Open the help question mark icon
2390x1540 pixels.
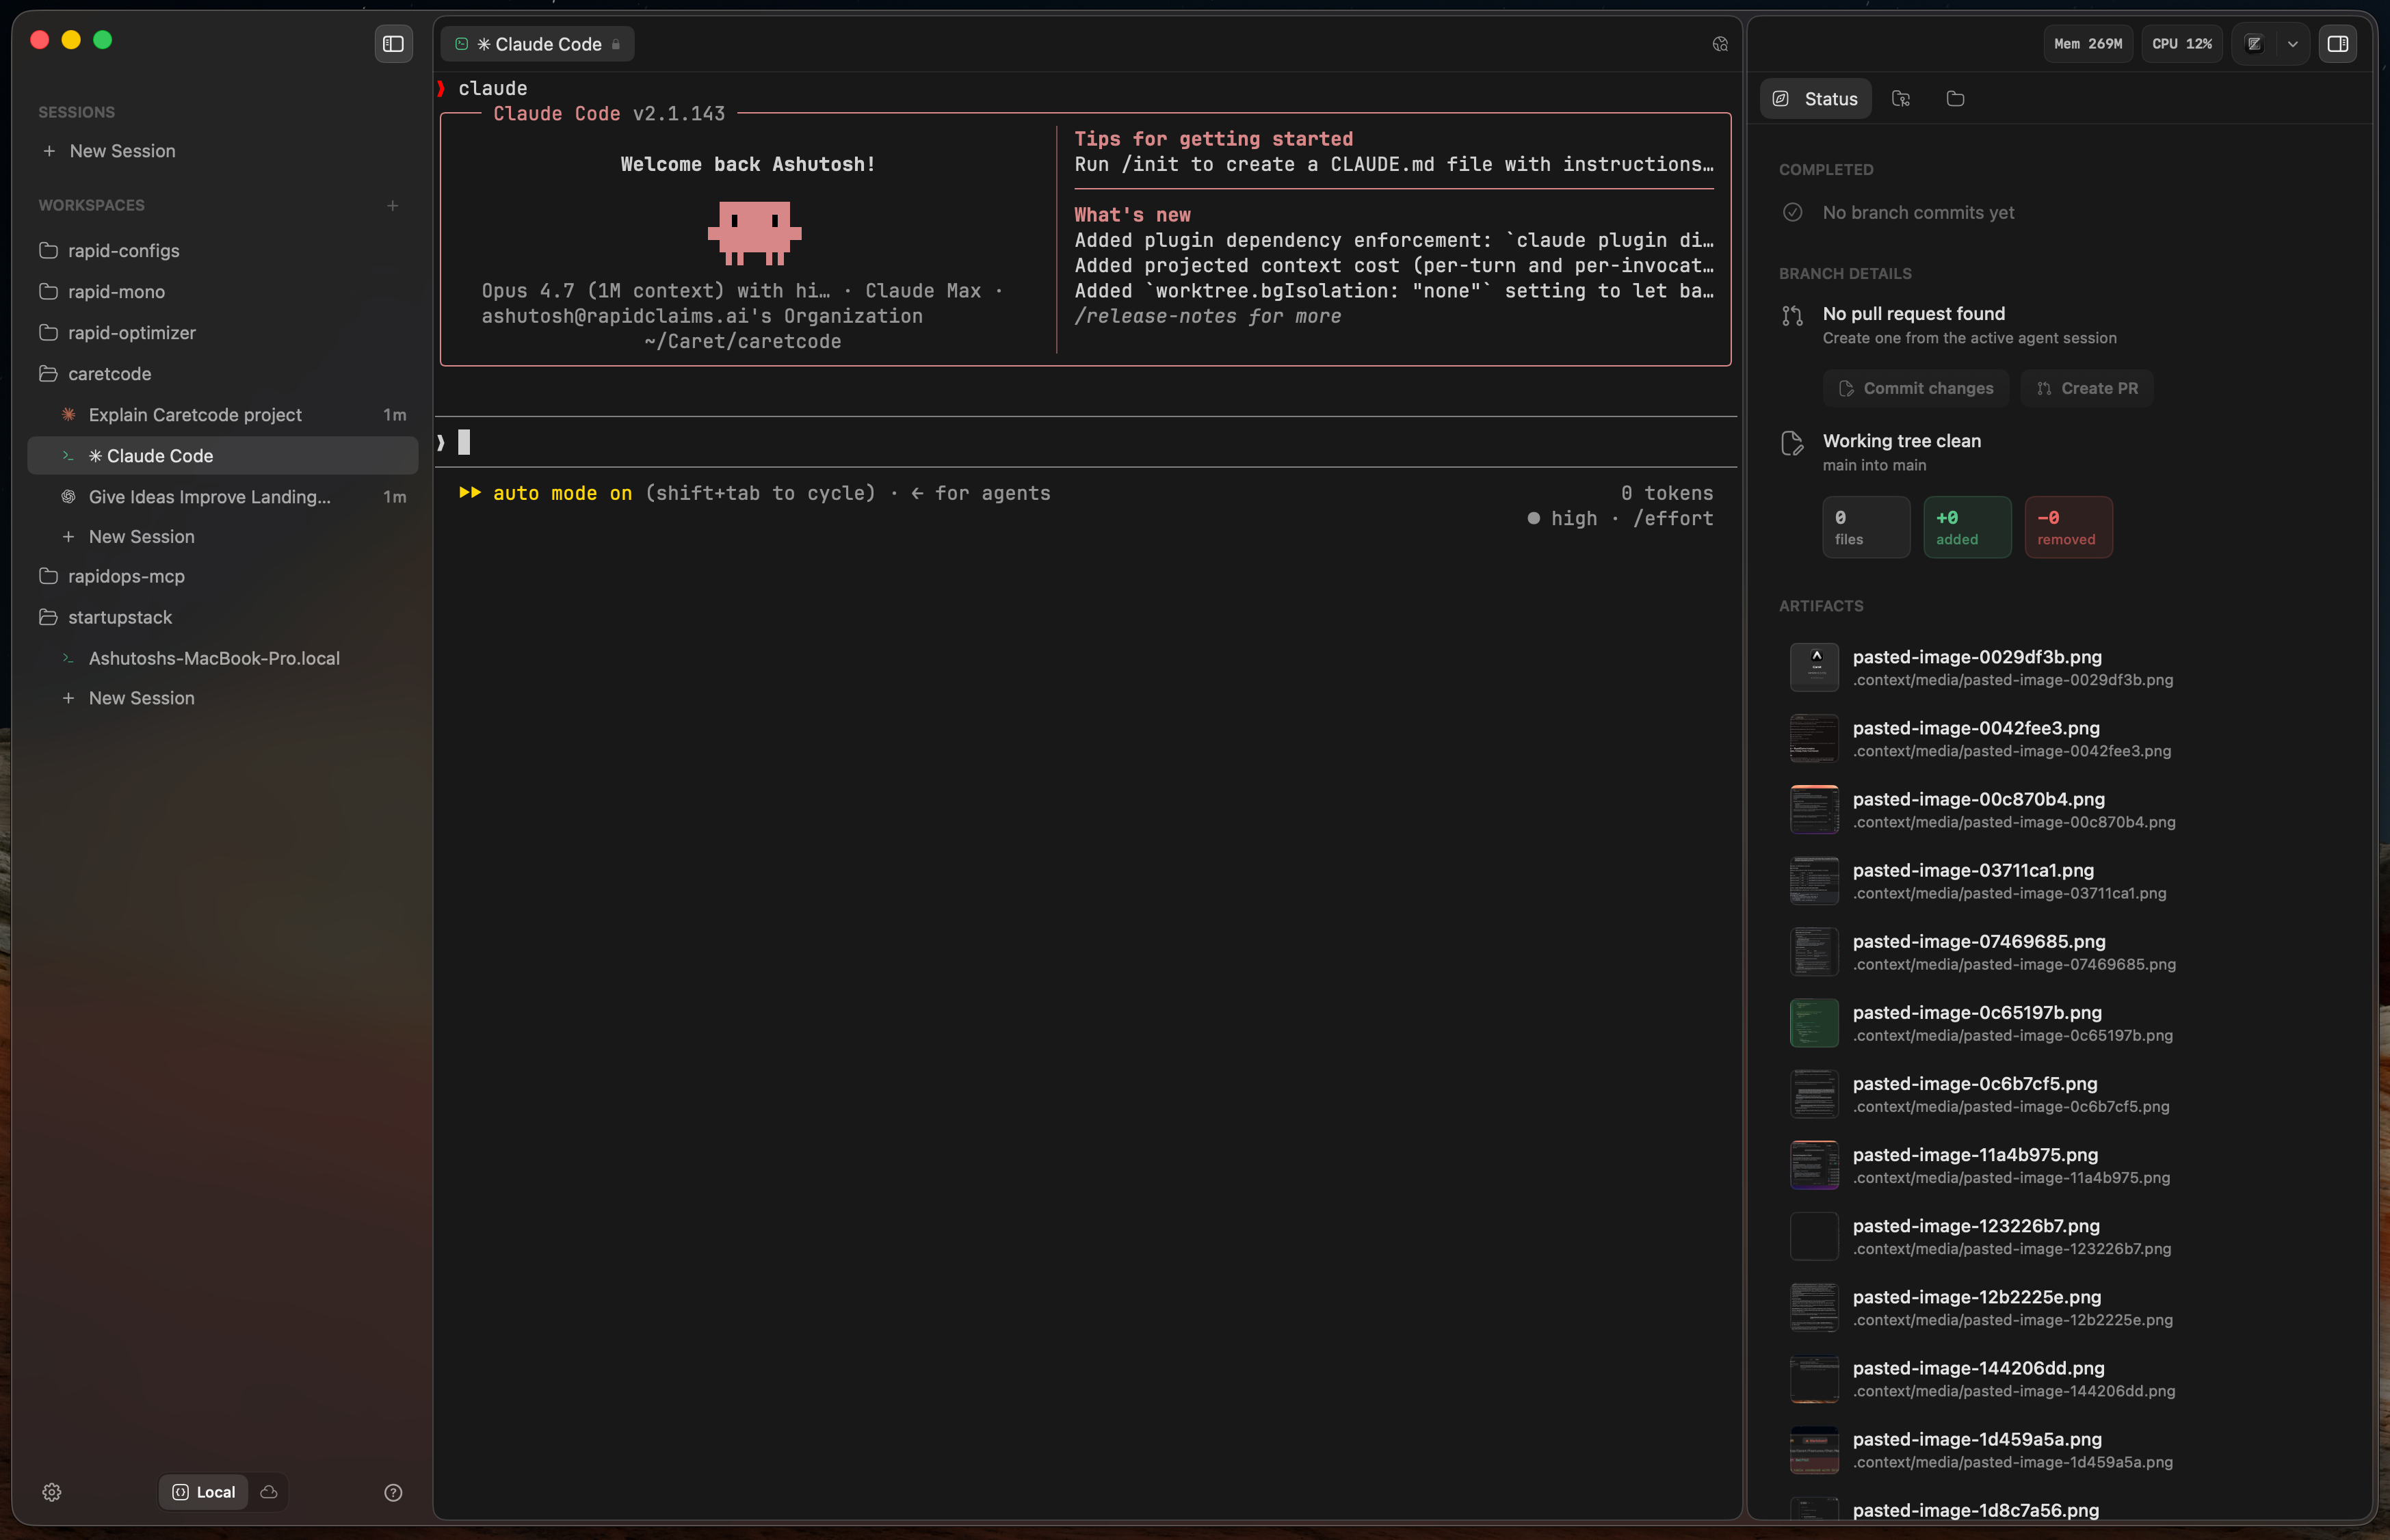coord(393,1492)
